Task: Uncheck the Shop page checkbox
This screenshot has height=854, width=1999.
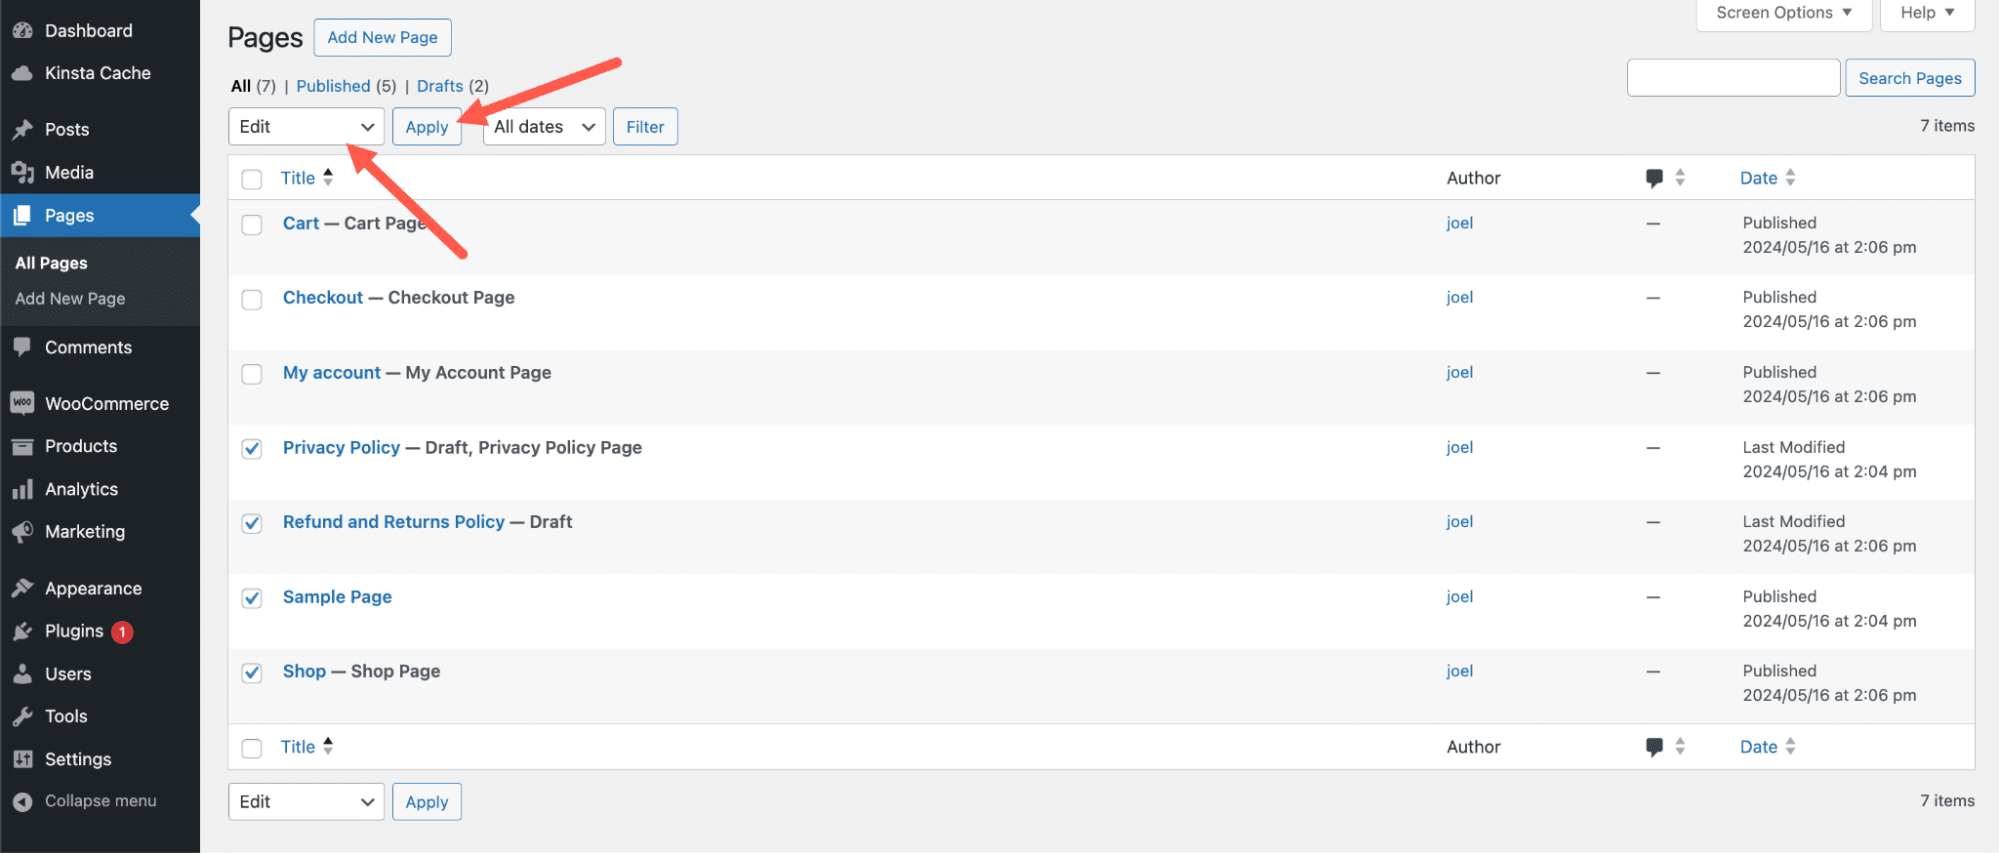Action: (x=252, y=673)
